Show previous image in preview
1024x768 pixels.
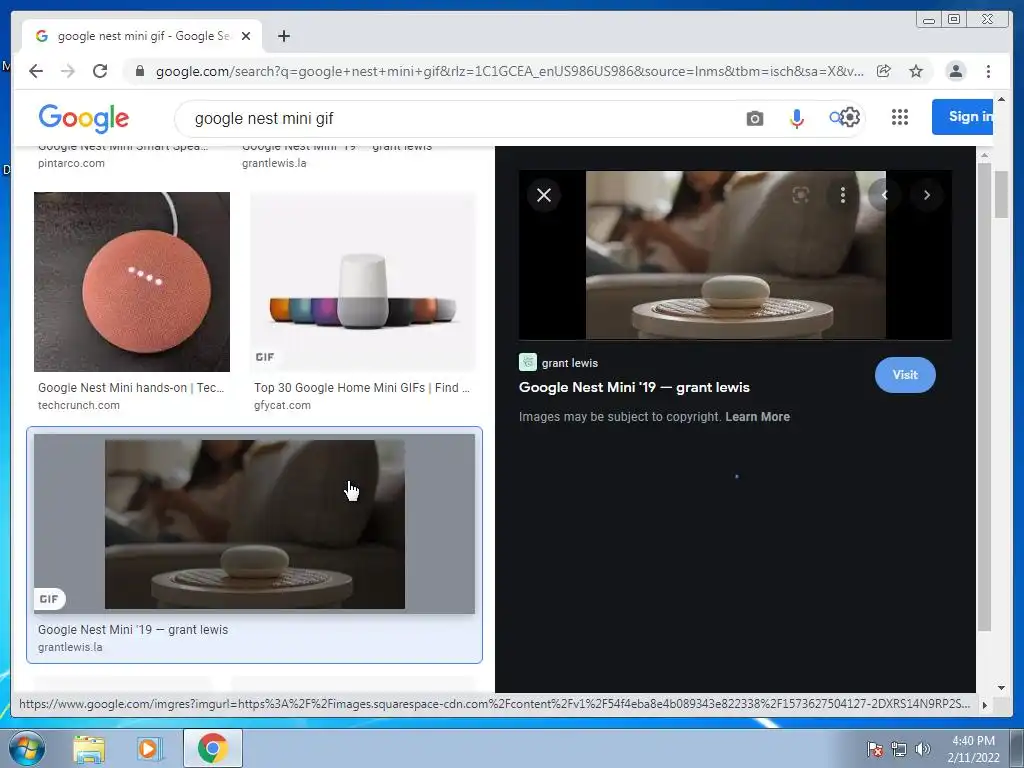[x=885, y=195]
